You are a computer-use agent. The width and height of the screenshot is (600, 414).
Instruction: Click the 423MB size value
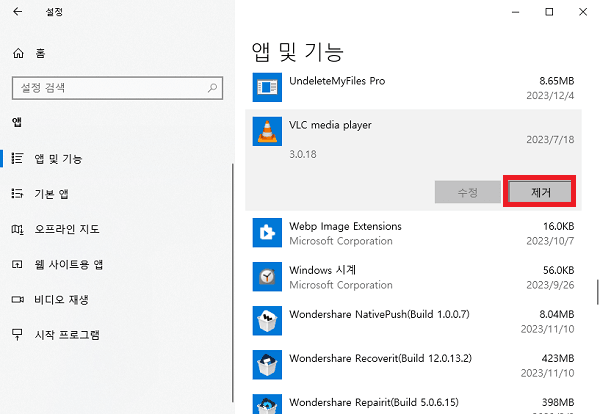coord(558,359)
